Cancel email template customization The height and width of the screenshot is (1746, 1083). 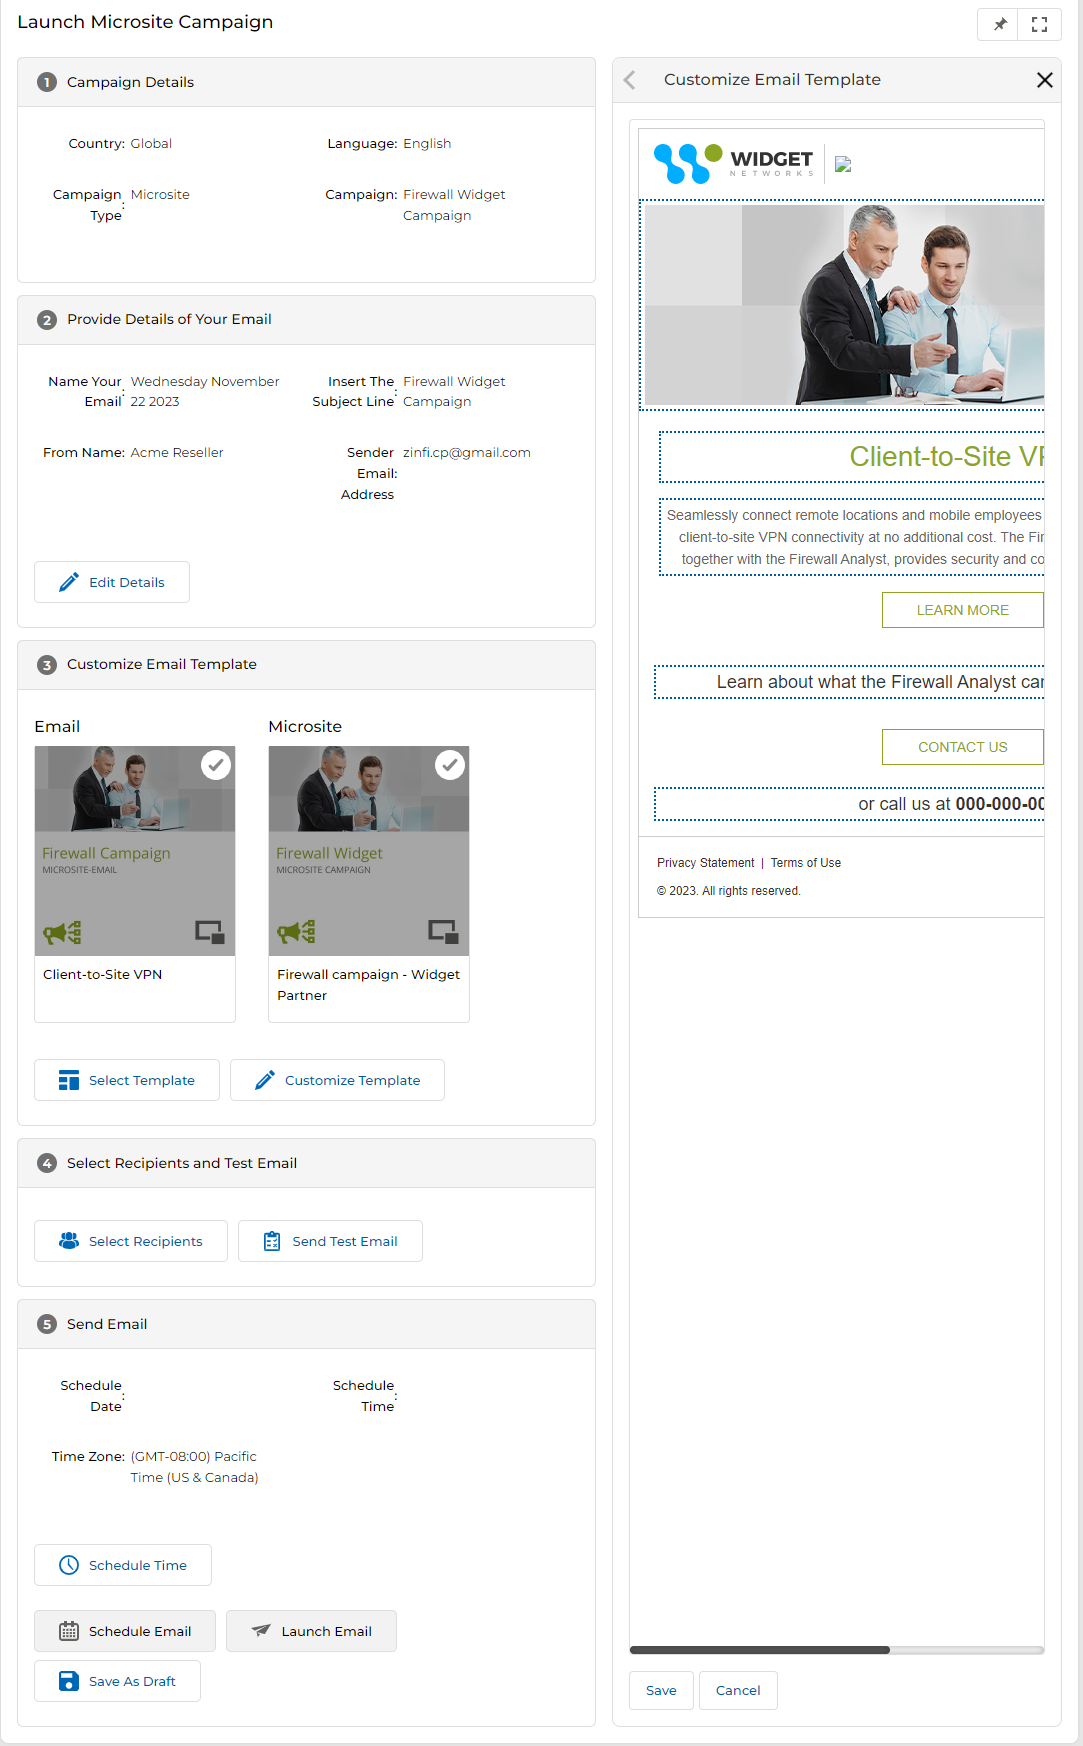(738, 1690)
